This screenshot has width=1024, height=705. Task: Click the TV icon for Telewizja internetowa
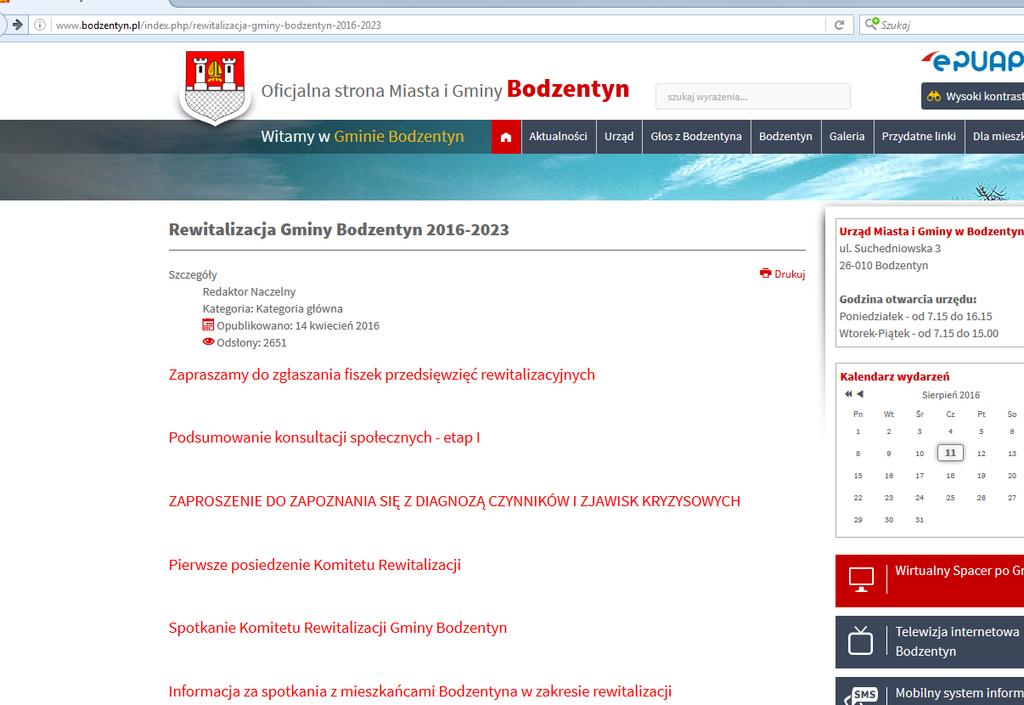860,640
